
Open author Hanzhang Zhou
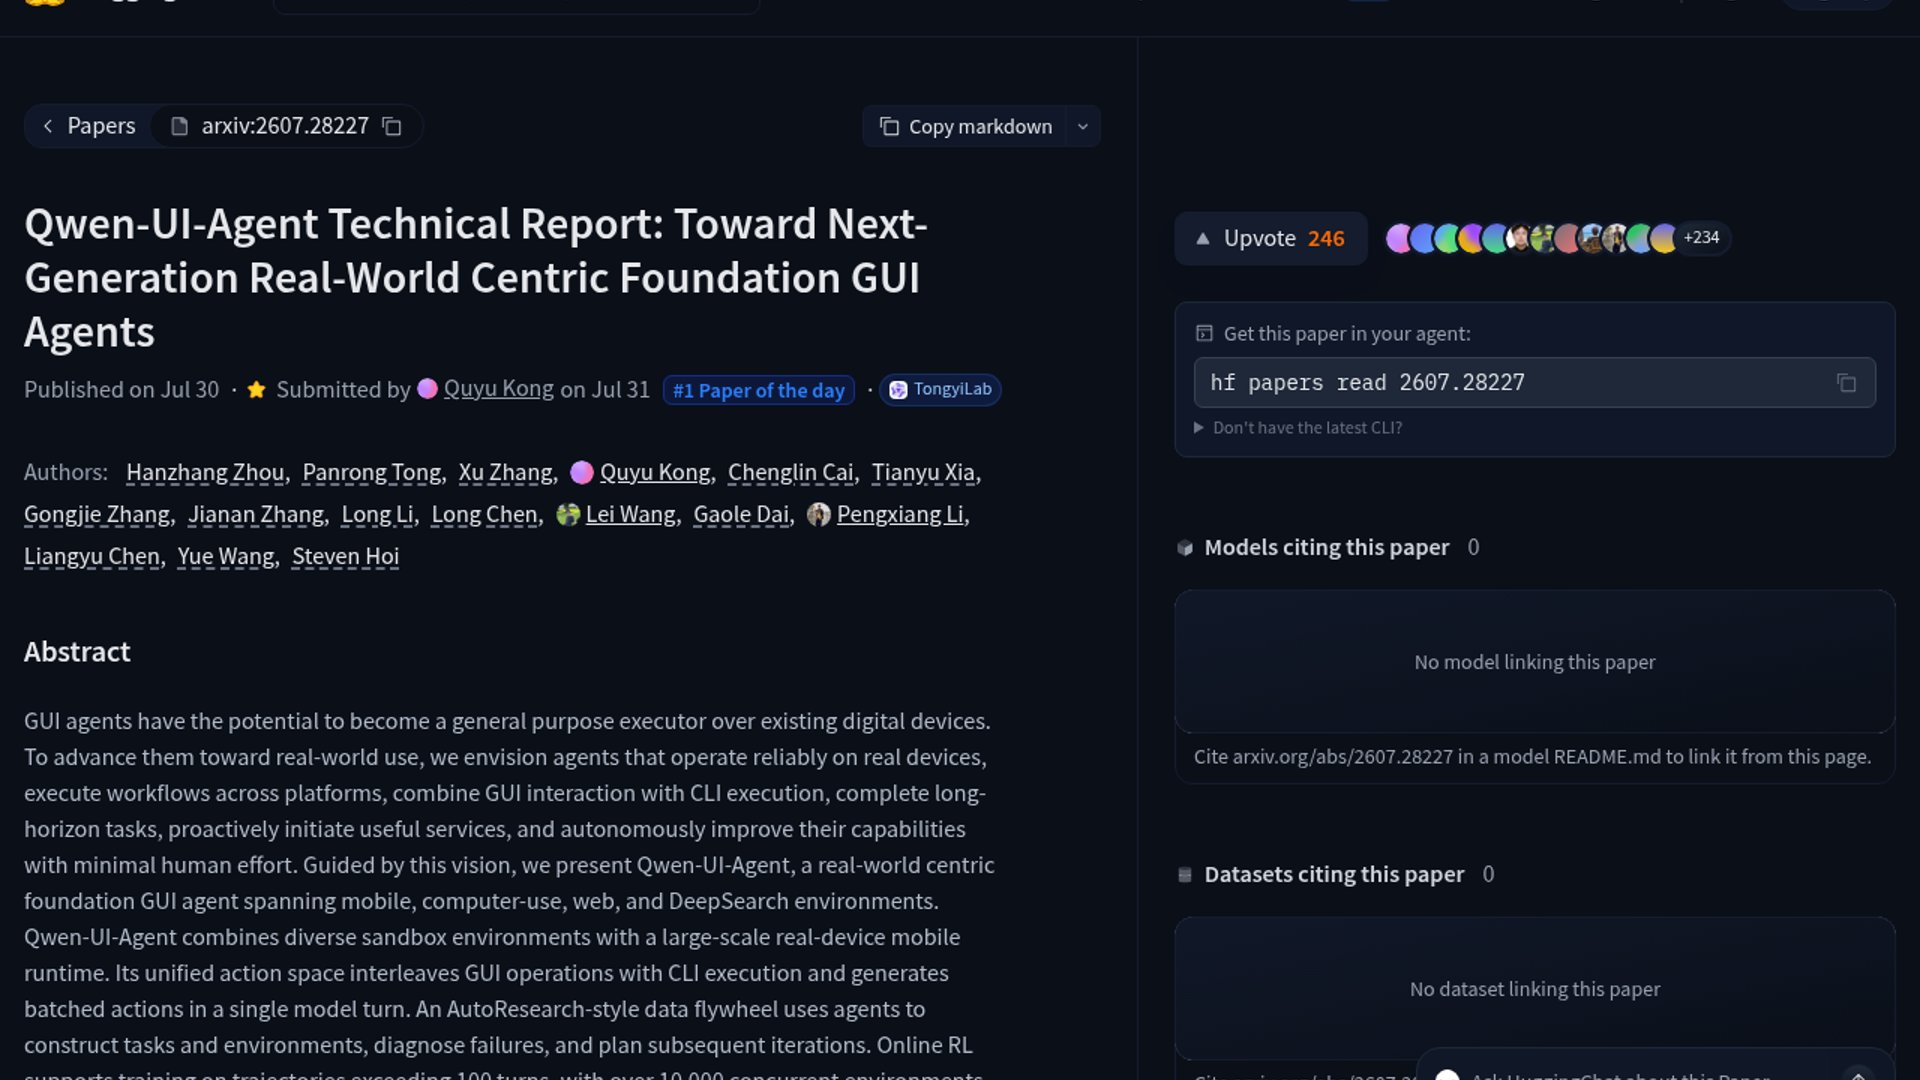coord(205,472)
